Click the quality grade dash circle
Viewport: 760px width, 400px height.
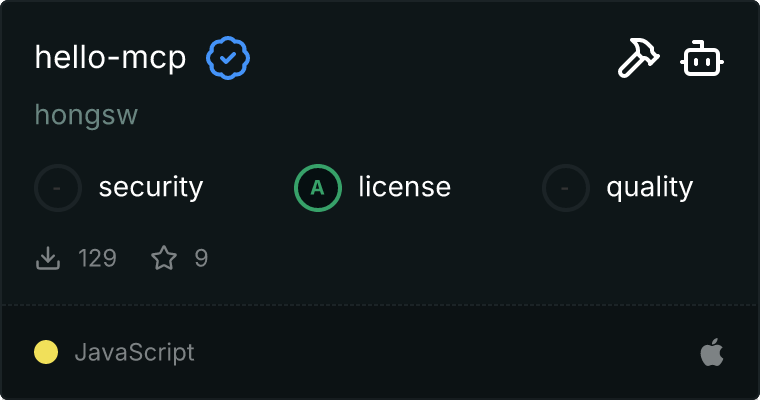(x=566, y=187)
